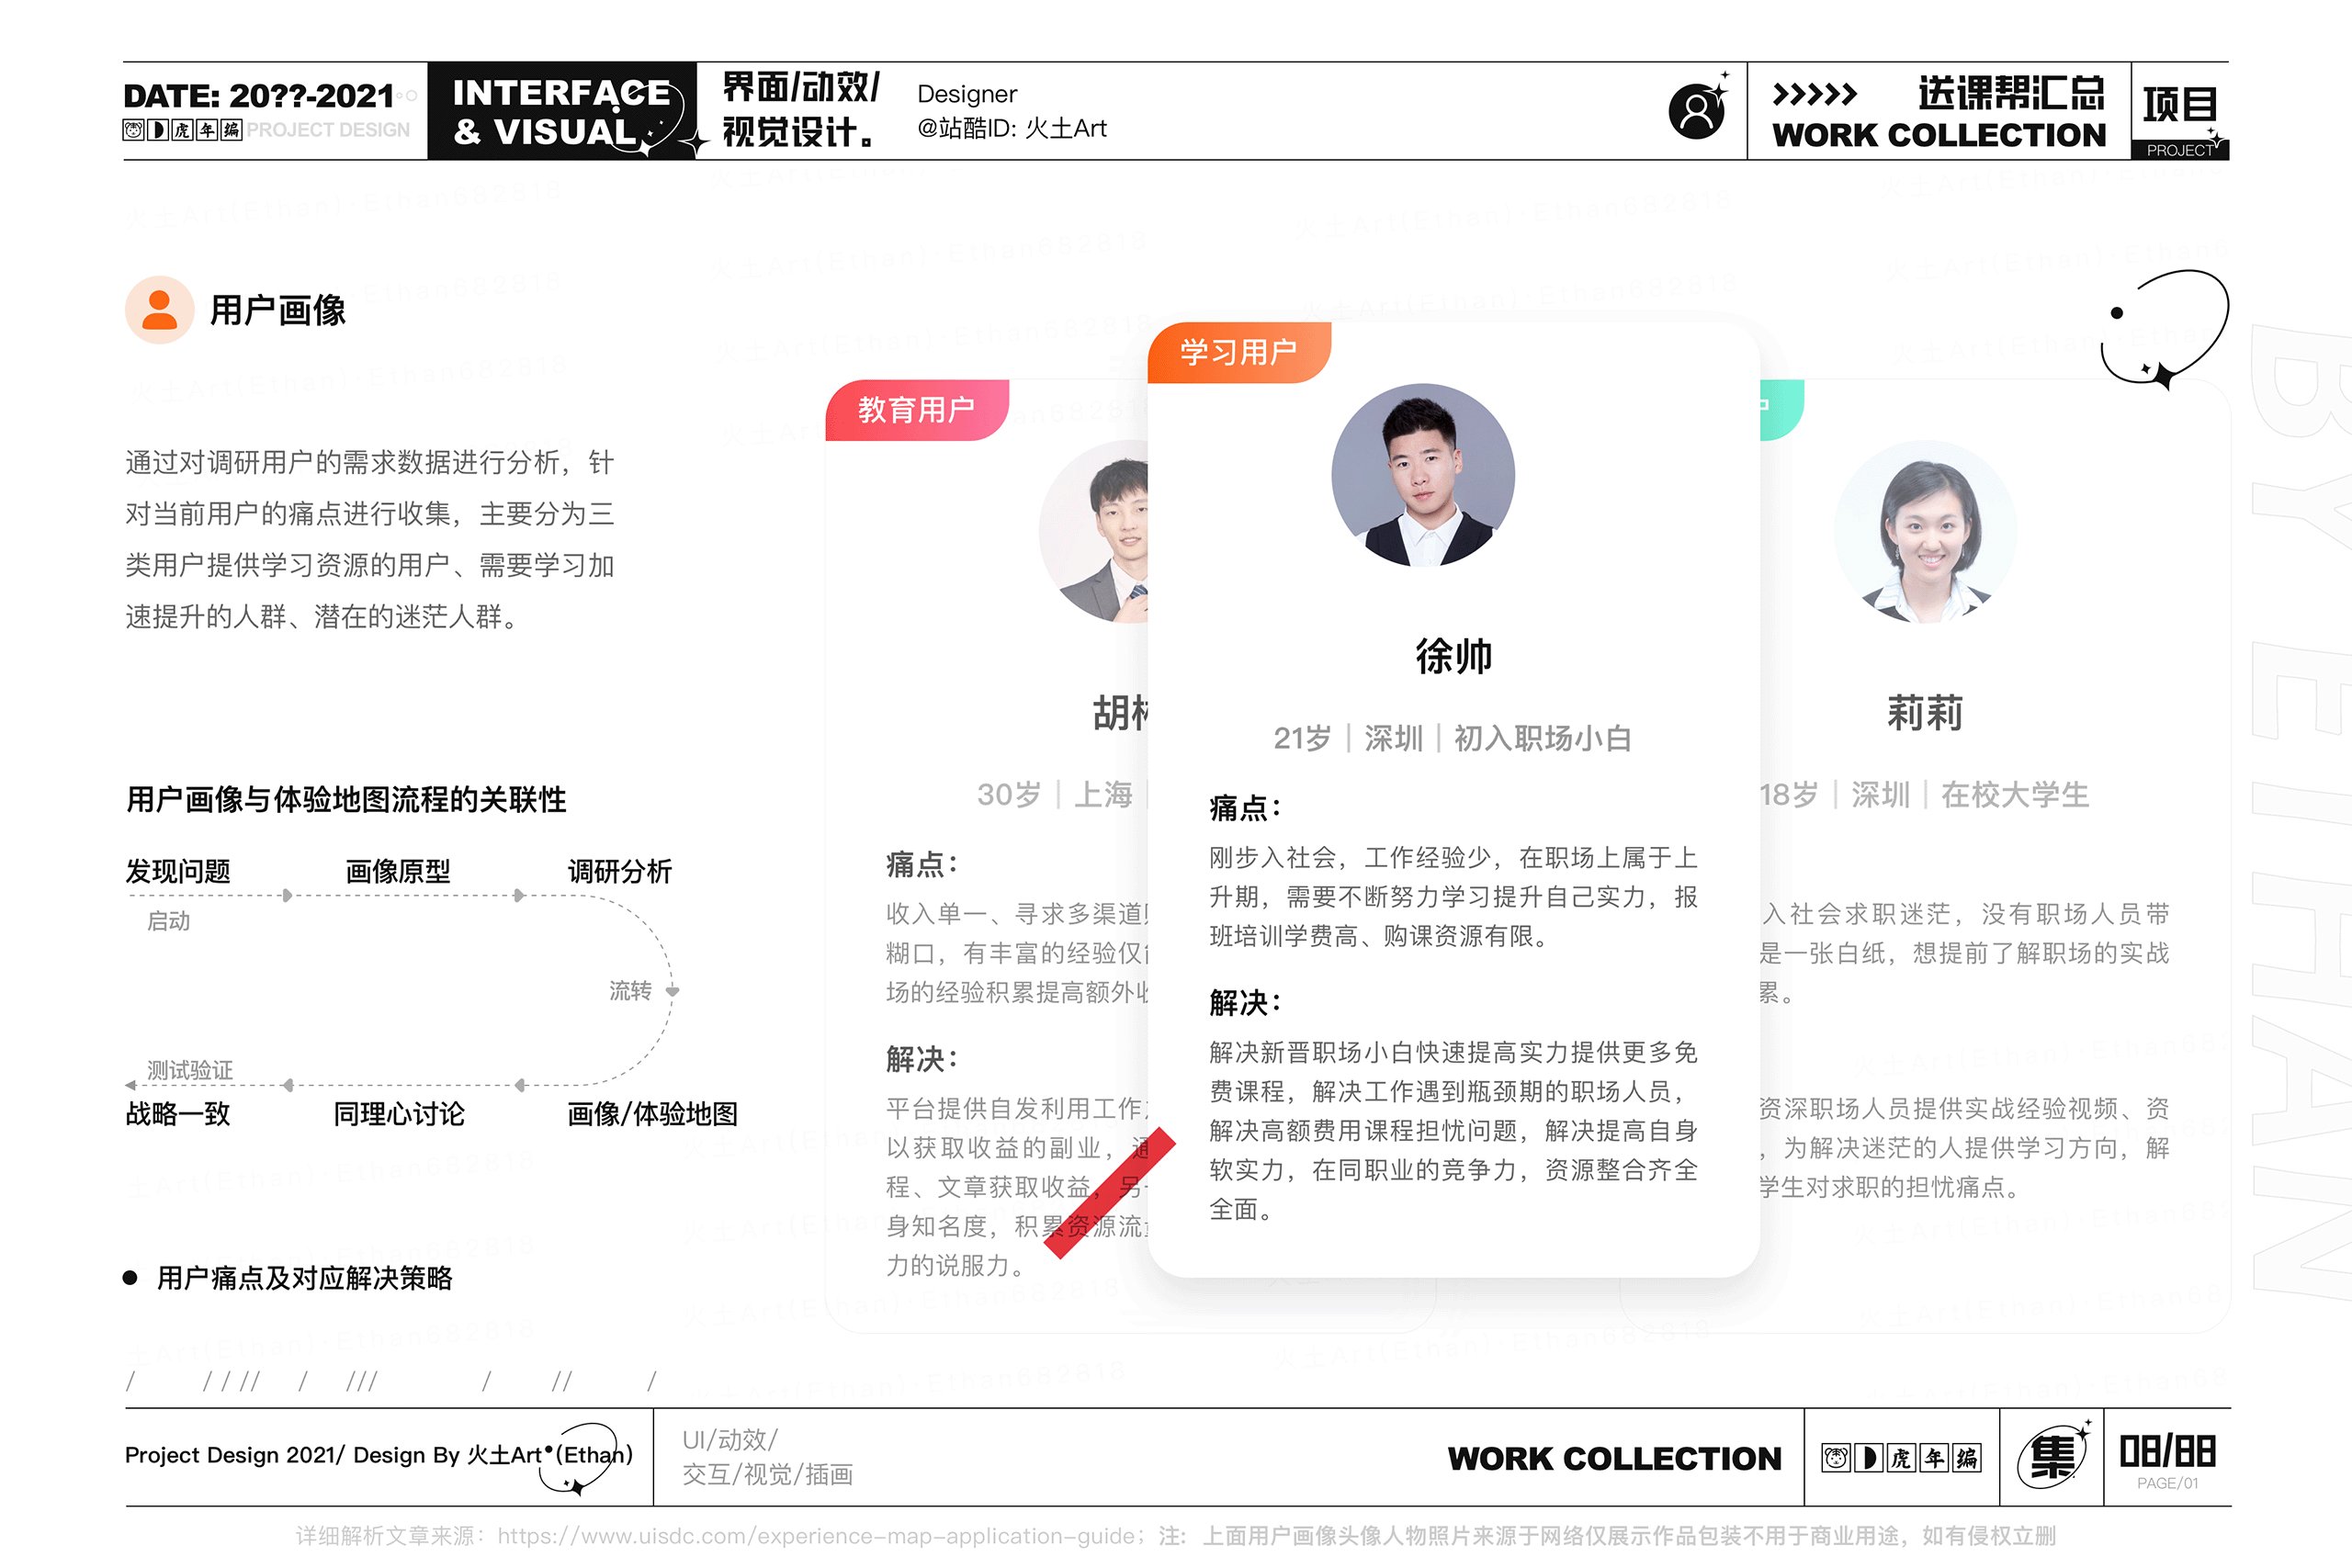Click 深圳 | 在校大学生 info line
This screenshot has width=2352, height=1568.
pyautogui.click(x=1924, y=795)
